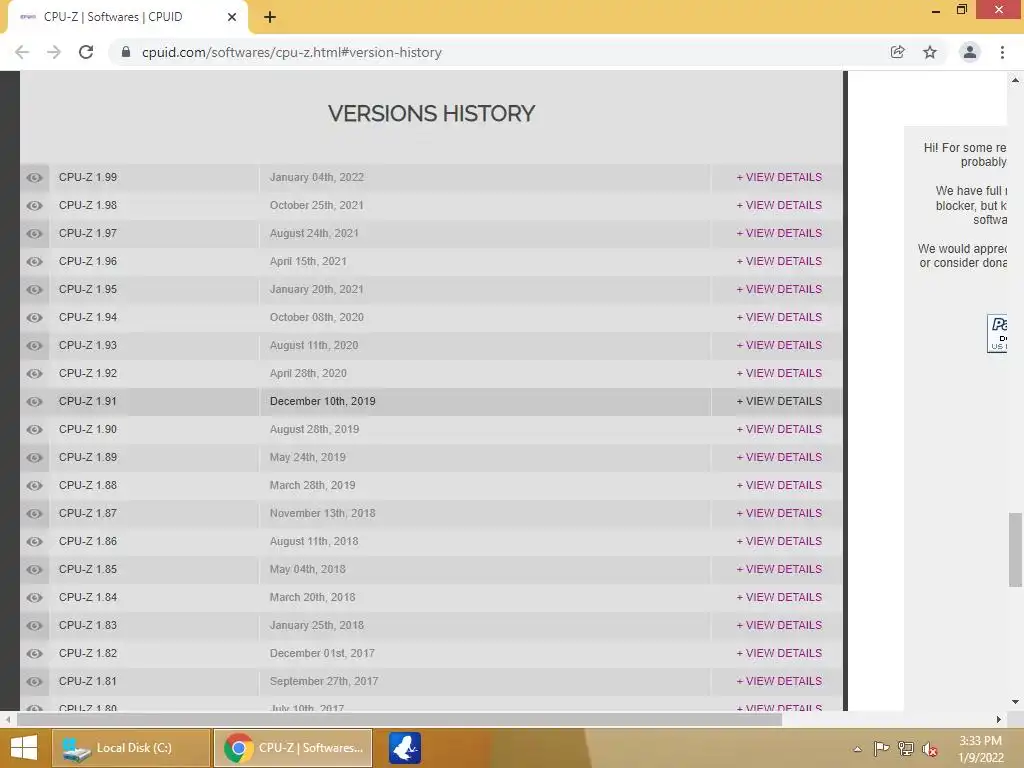Screen dimensions: 1024x768
Task: Click View Details in the CPU-Z 1.92 row
Action: pyautogui.click(x=779, y=374)
